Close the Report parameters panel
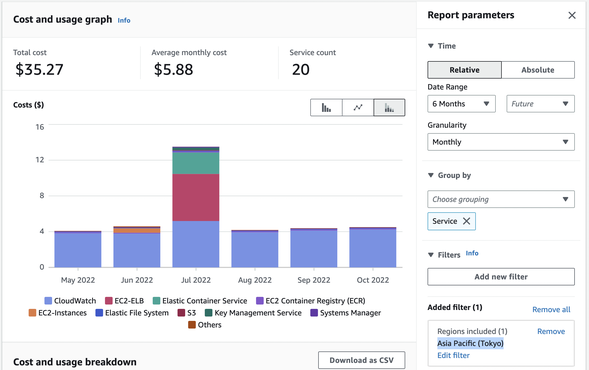Image resolution: width=589 pixels, height=370 pixels. (x=572, y=15)
